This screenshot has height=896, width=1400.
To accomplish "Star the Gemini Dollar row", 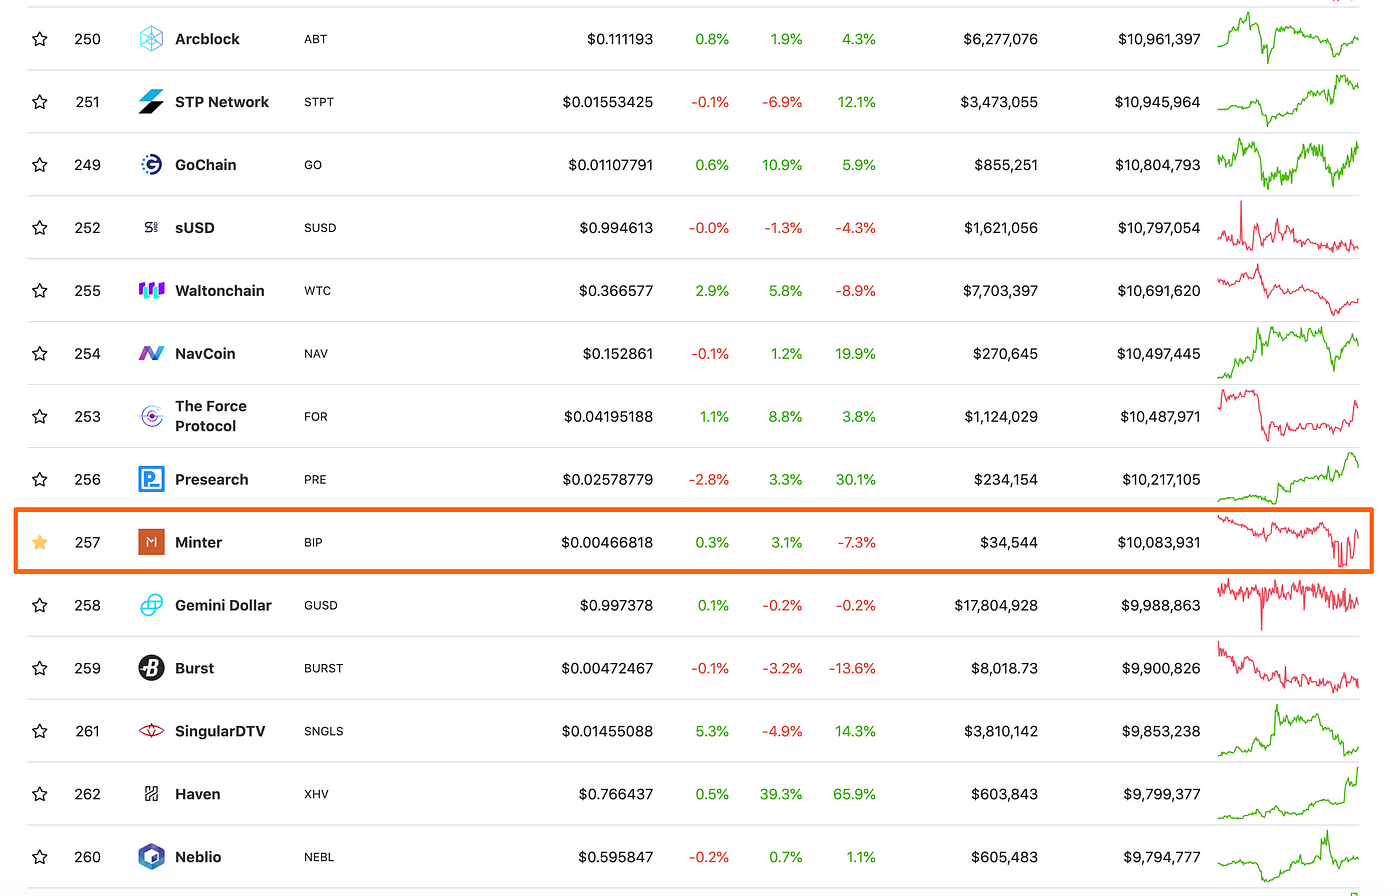I will coord(40,606).
